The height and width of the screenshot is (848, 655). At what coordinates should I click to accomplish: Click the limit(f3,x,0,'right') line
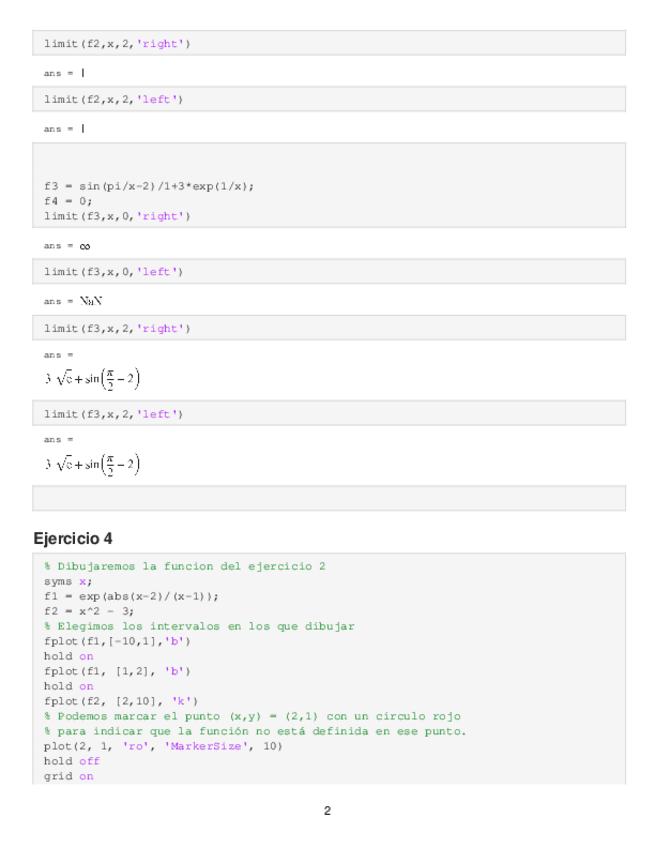click(x=117, y=216)
